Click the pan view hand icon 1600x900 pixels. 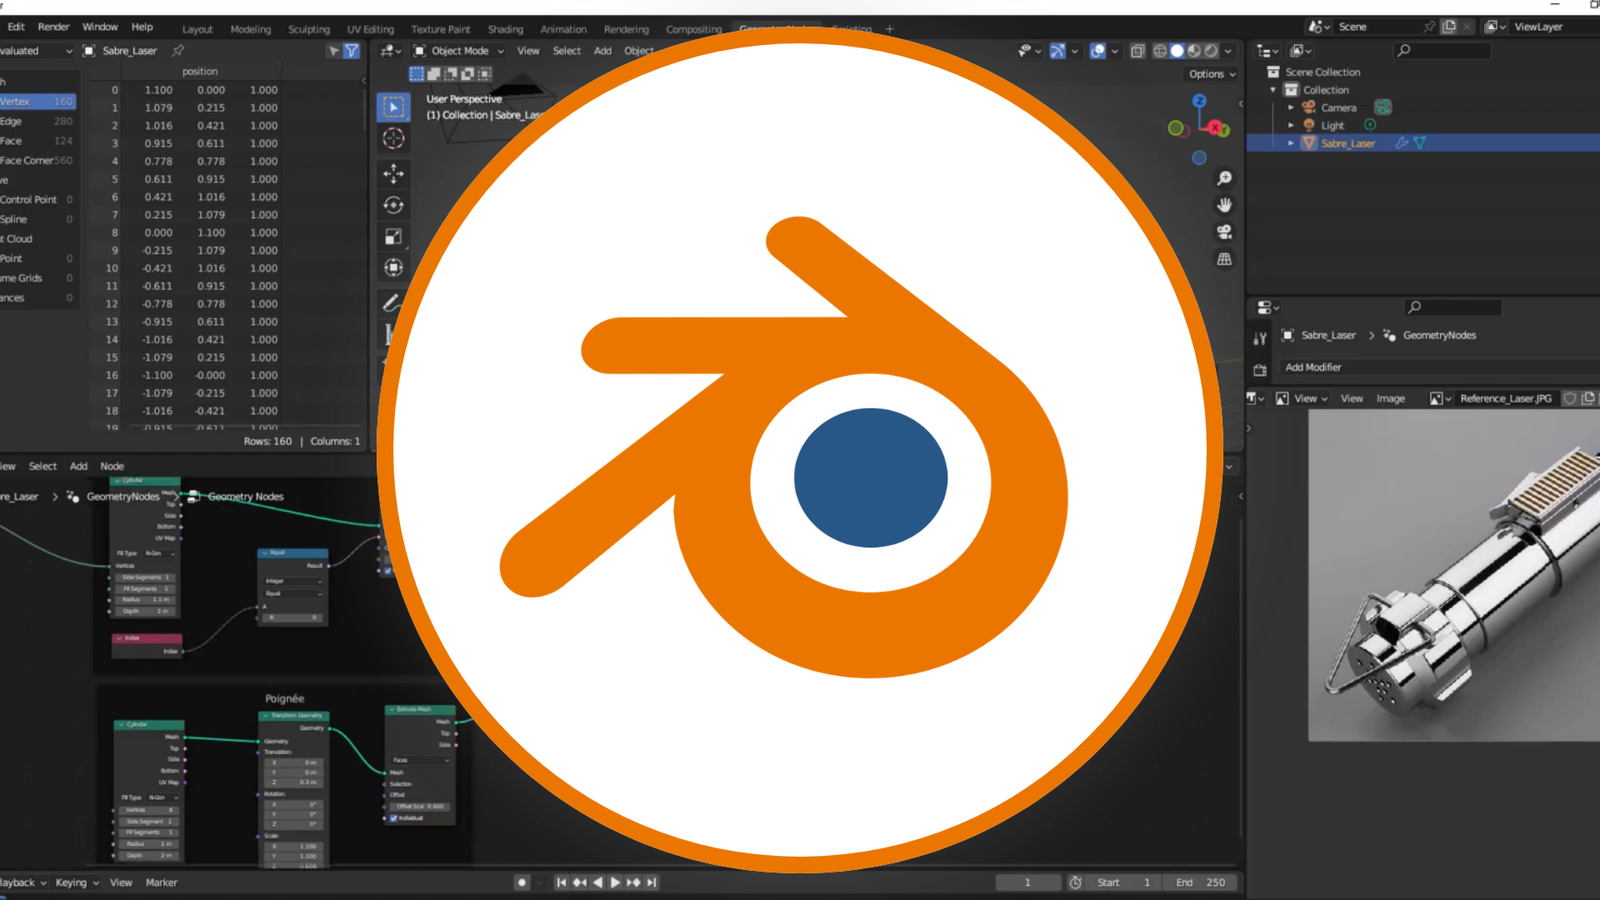click(1224, 205)
